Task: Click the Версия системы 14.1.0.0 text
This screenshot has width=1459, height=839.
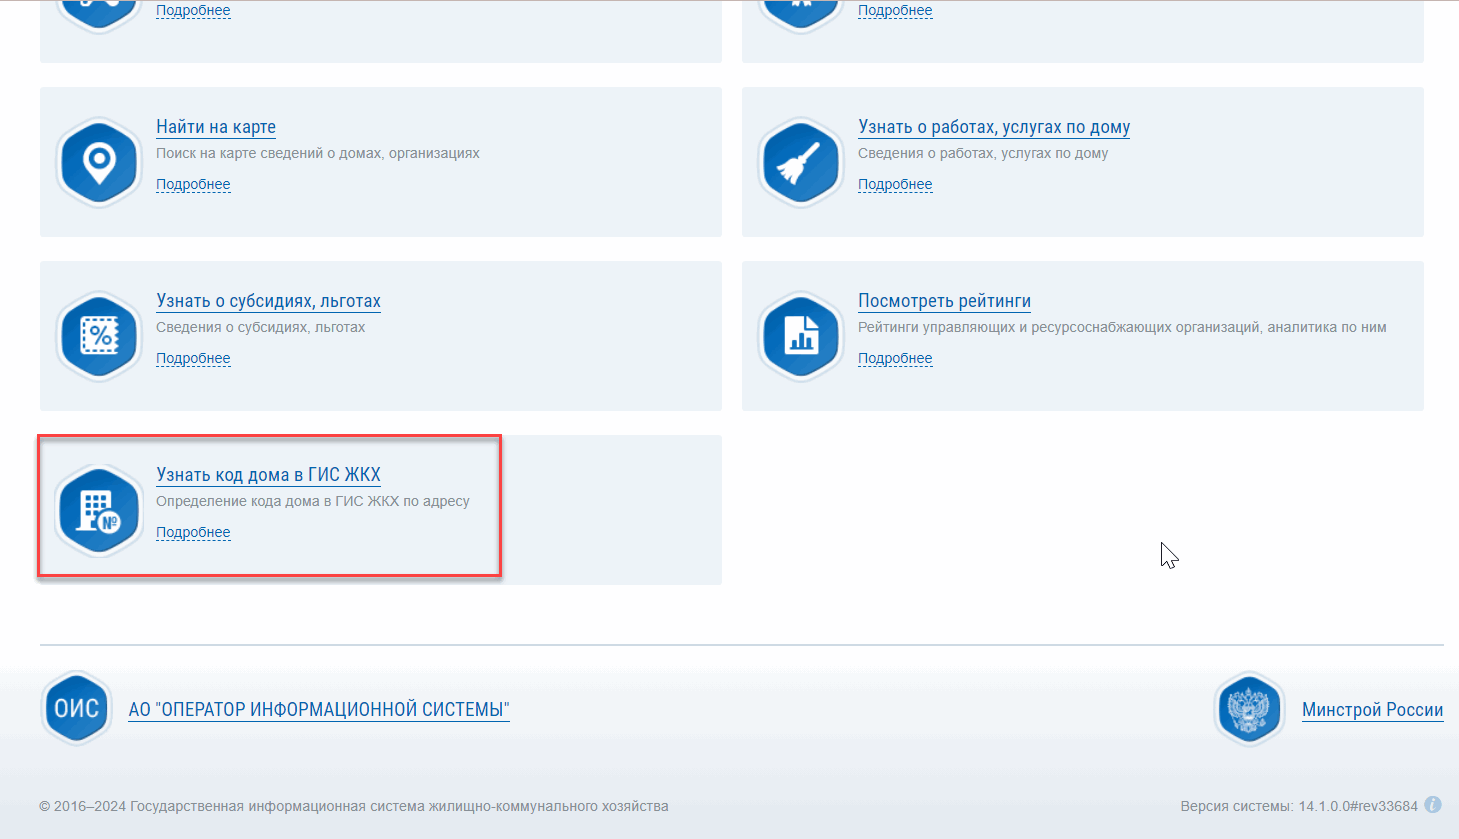Action: 1299,806
